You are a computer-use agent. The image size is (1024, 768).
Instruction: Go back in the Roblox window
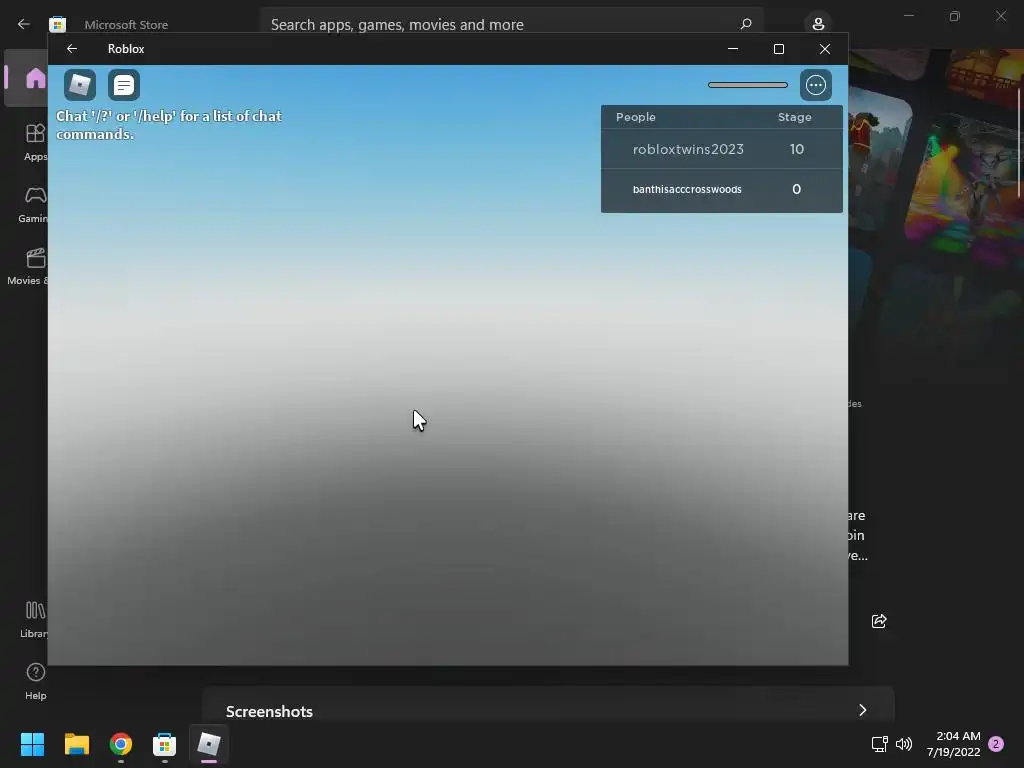72,49
